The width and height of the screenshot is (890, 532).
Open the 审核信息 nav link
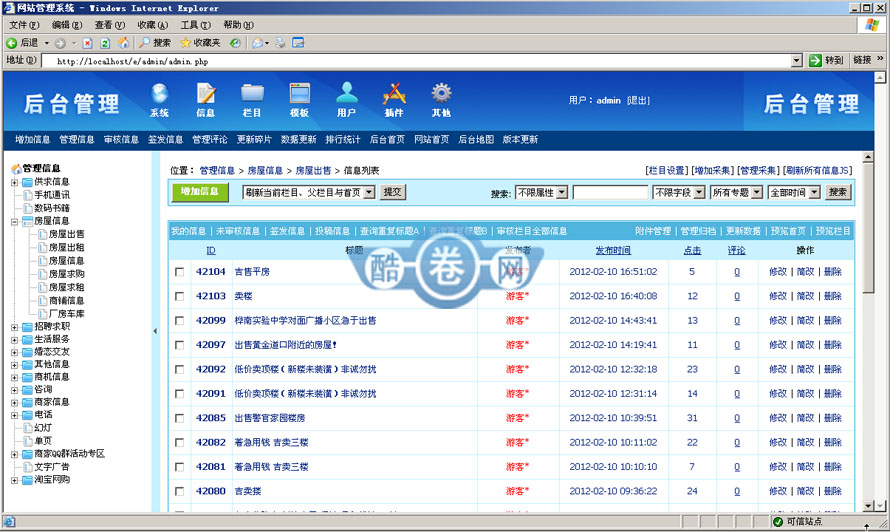[121, 140]
